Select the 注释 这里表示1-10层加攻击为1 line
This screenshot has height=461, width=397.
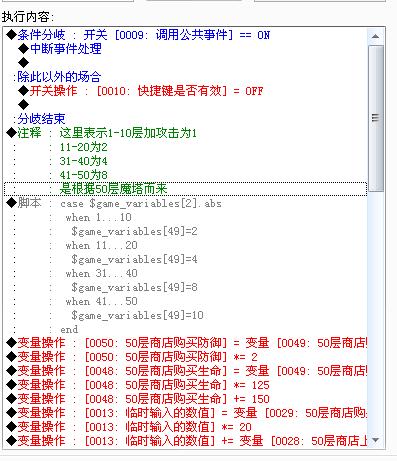coord(186,133)
